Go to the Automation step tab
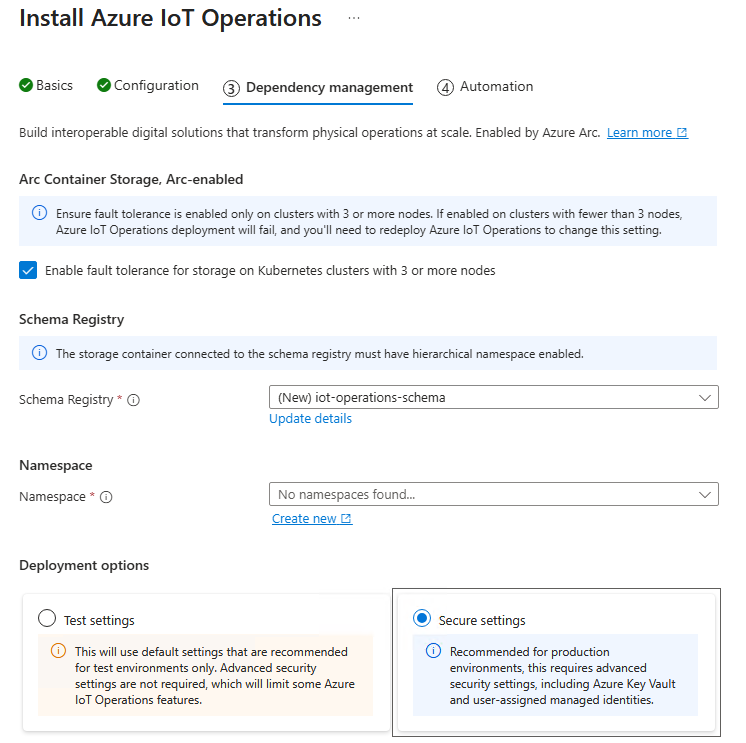 coord(485,87)
